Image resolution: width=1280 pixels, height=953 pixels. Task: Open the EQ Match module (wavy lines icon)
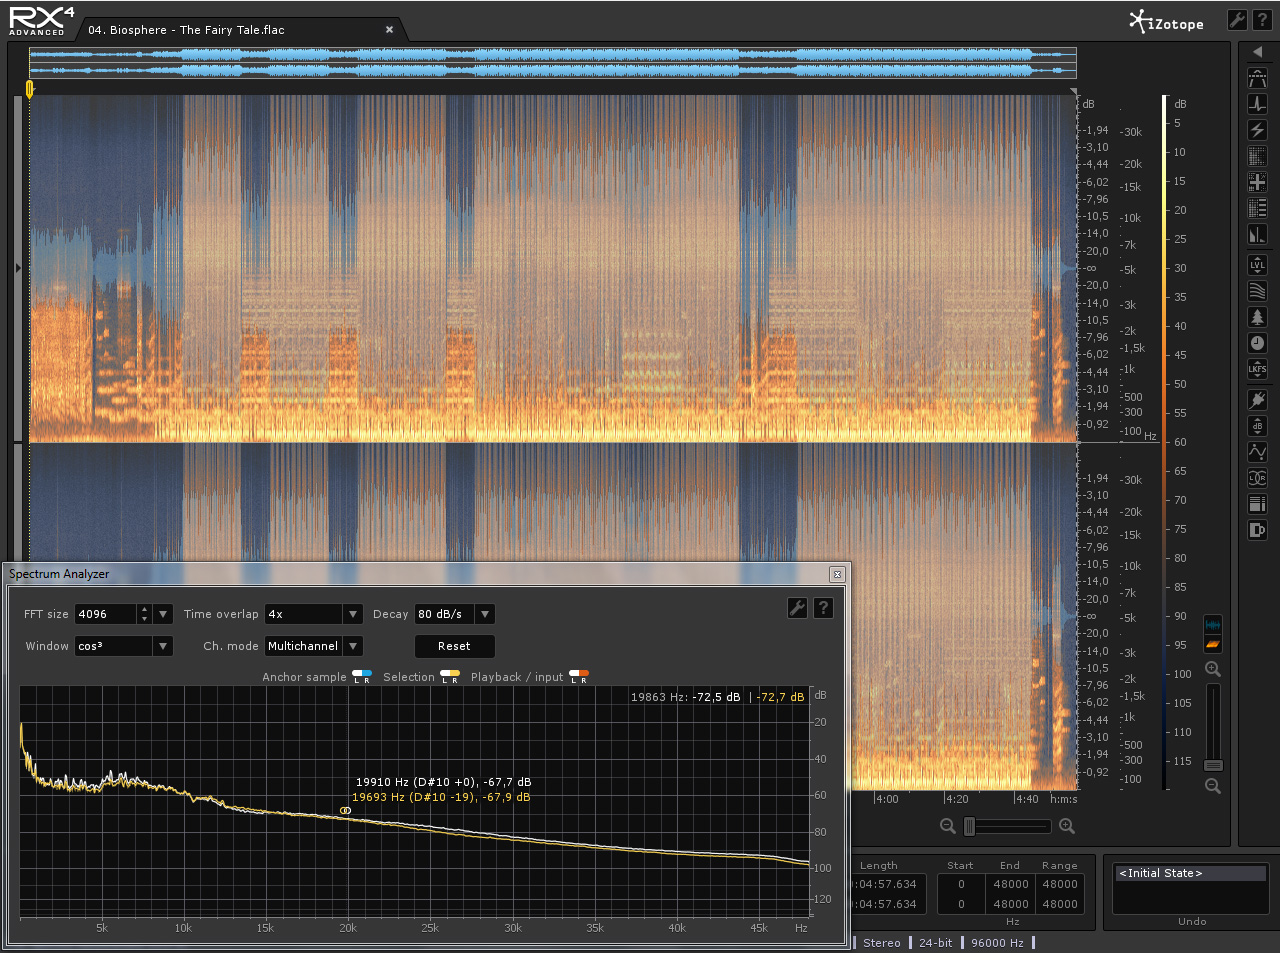point(1257,291)
